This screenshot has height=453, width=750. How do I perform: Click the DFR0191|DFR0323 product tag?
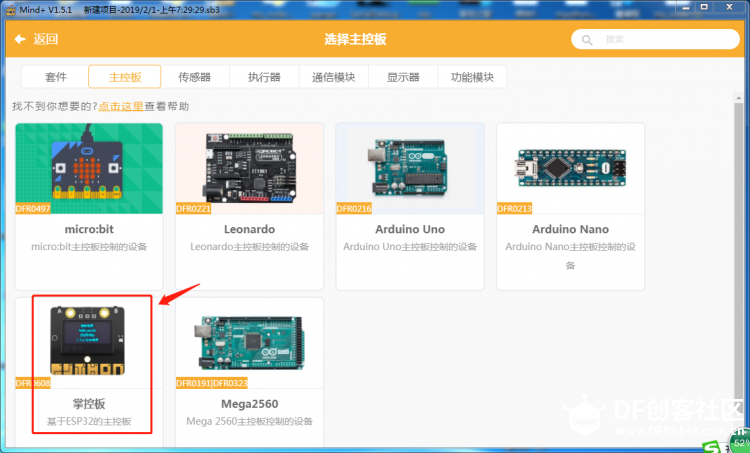coord(212,383)
